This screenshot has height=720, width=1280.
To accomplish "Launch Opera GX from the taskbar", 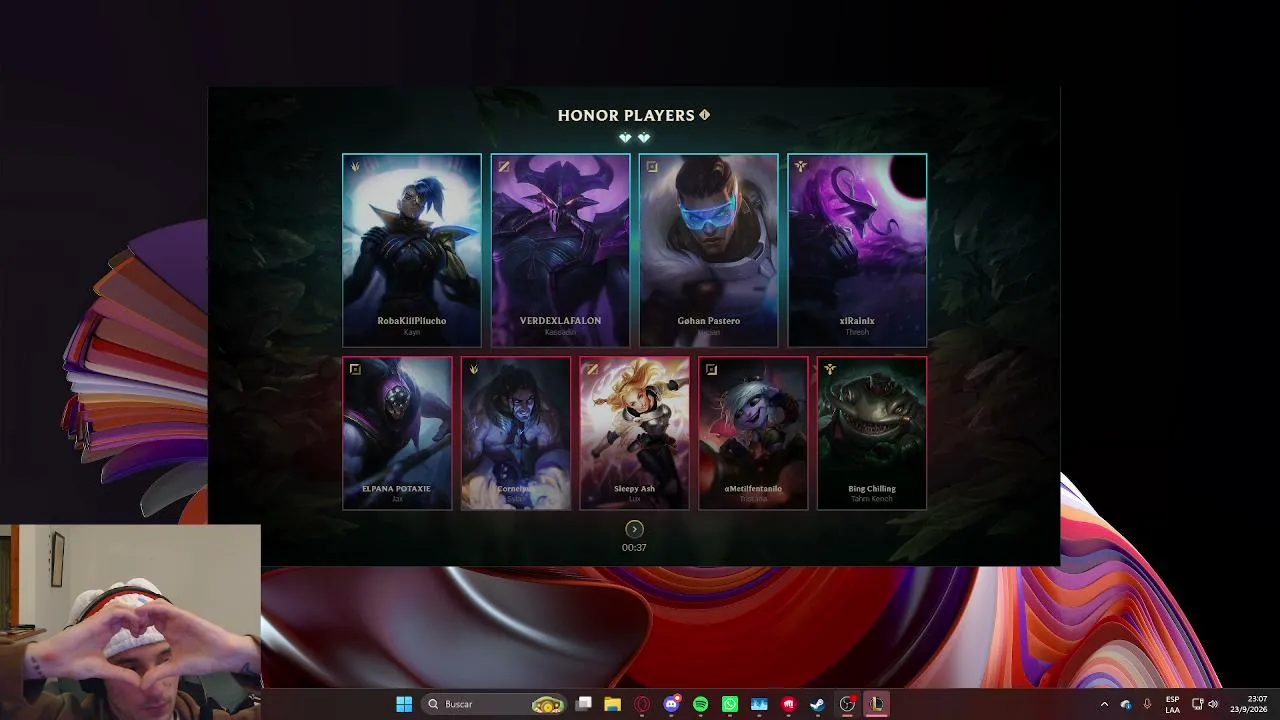I will [642, 704].
